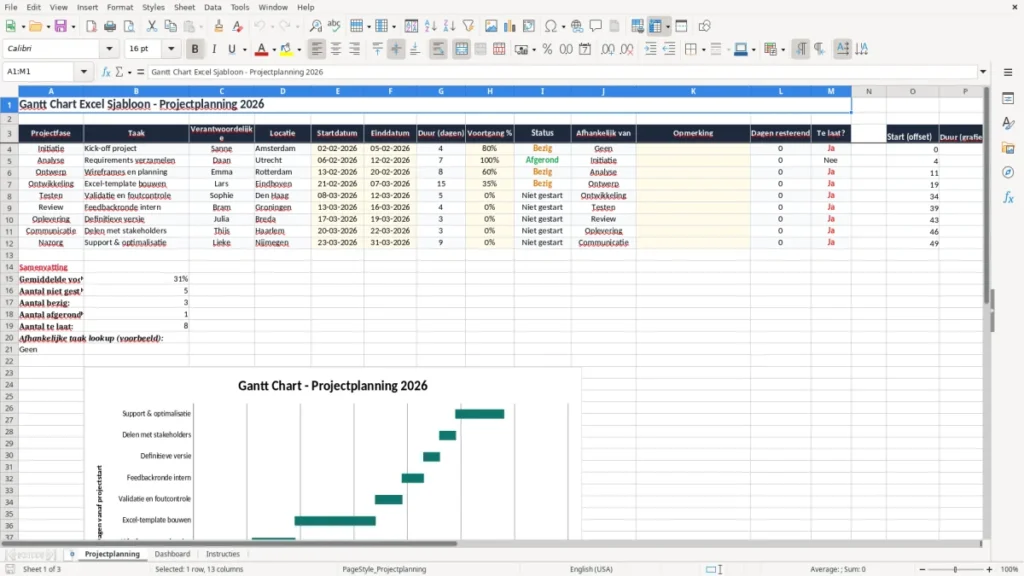Select row 14 header
Viewport: 1024px width, 576px height.
[x=9, y=267]
